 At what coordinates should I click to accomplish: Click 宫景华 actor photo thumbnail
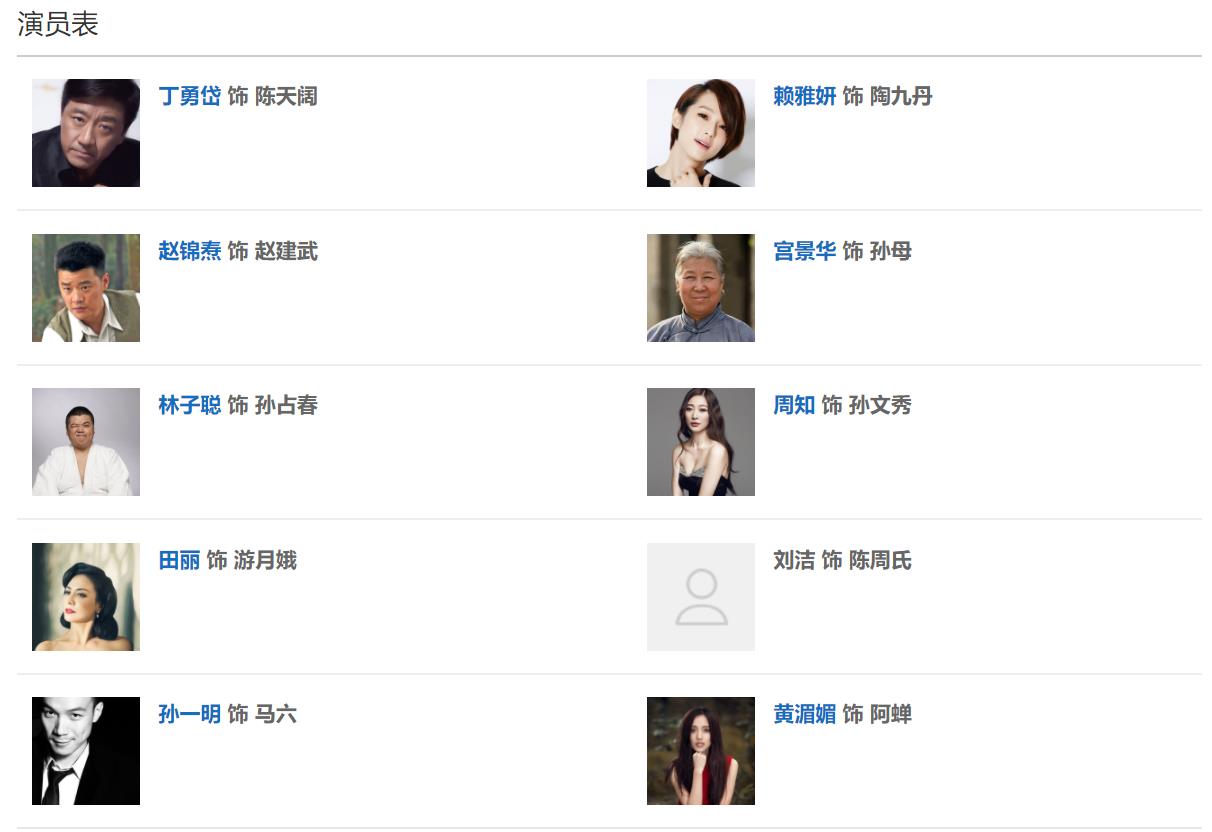click(700, 288)
